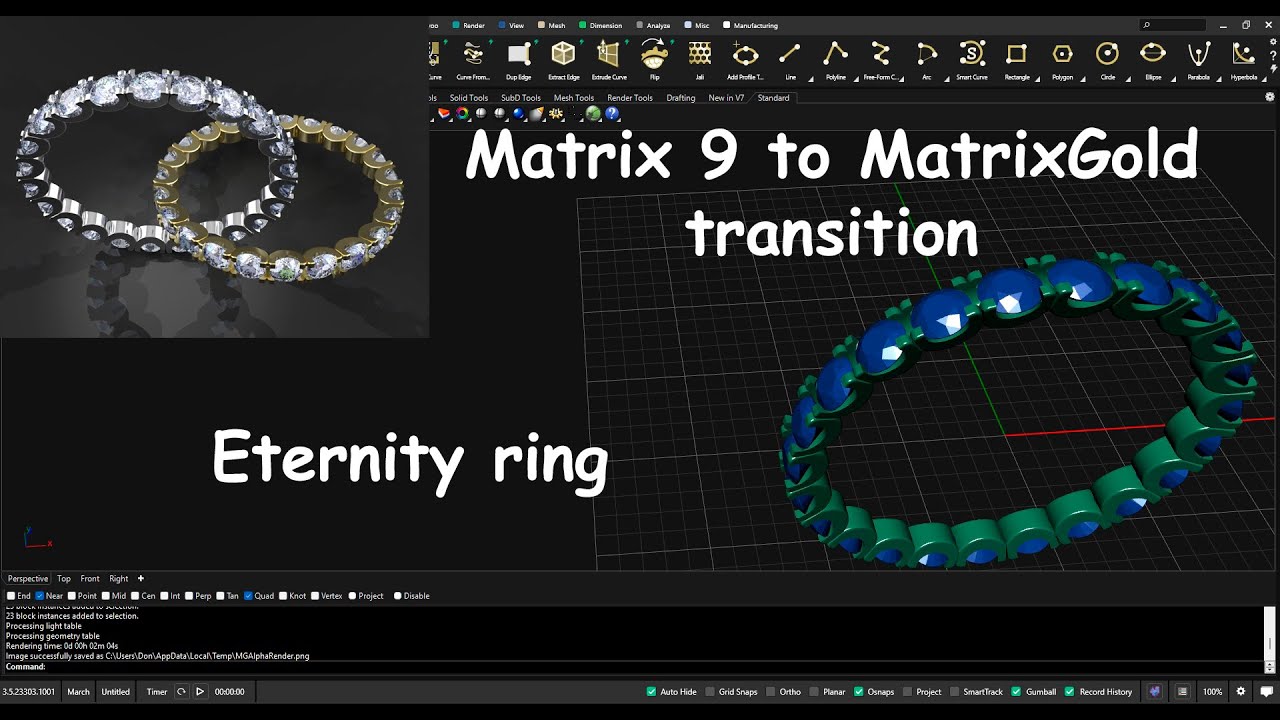Click the Flip tool icon
Viewport: 1280px width, 720px height.
pyautogui.click(x=654, y=54)
